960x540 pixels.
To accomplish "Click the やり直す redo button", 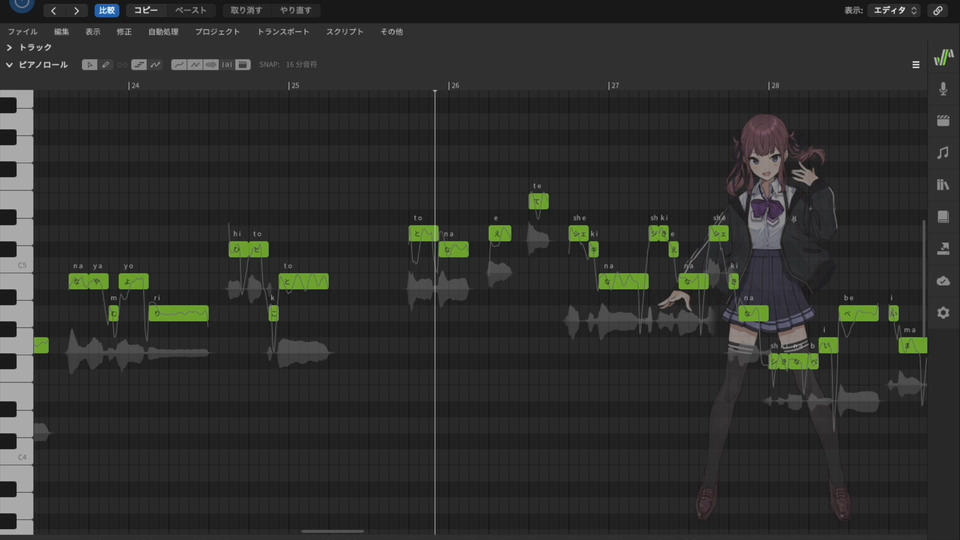I will [296, 10].
